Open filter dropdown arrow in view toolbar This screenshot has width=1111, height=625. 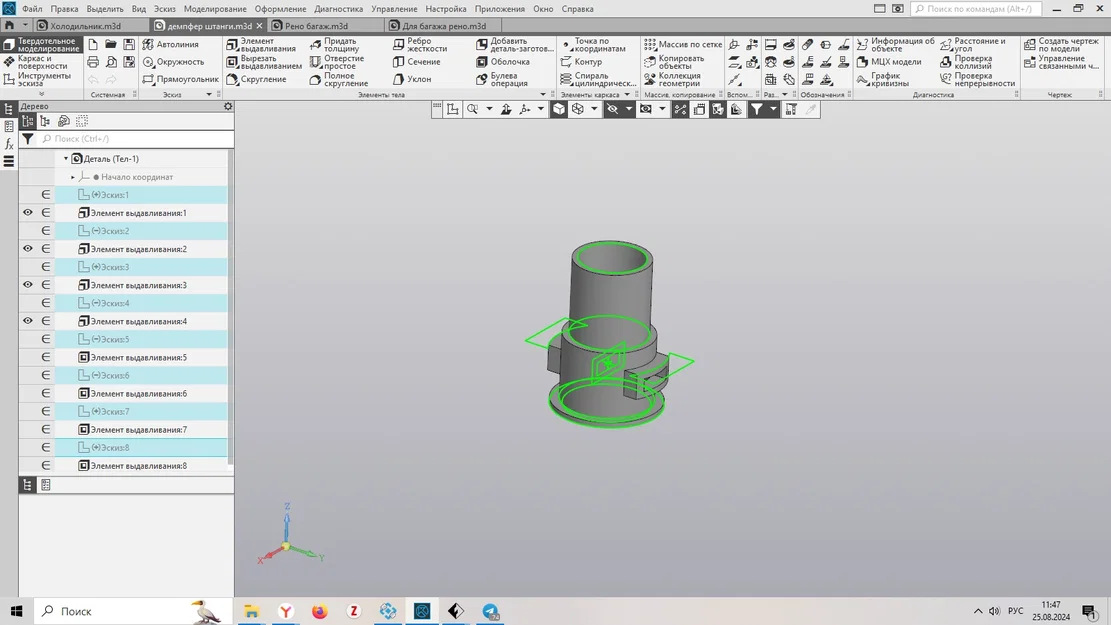(x=773, y=109)
